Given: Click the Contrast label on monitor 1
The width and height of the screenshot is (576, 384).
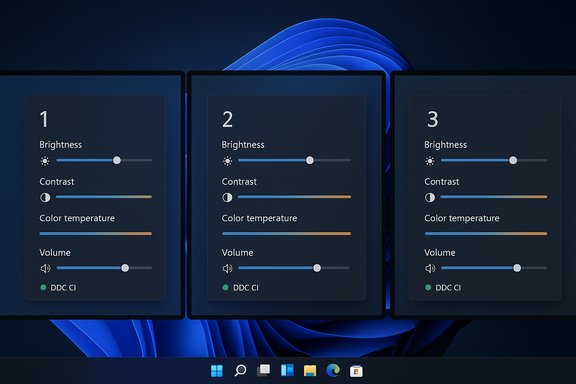Looking at the screenshot, I should click(57, 182).
